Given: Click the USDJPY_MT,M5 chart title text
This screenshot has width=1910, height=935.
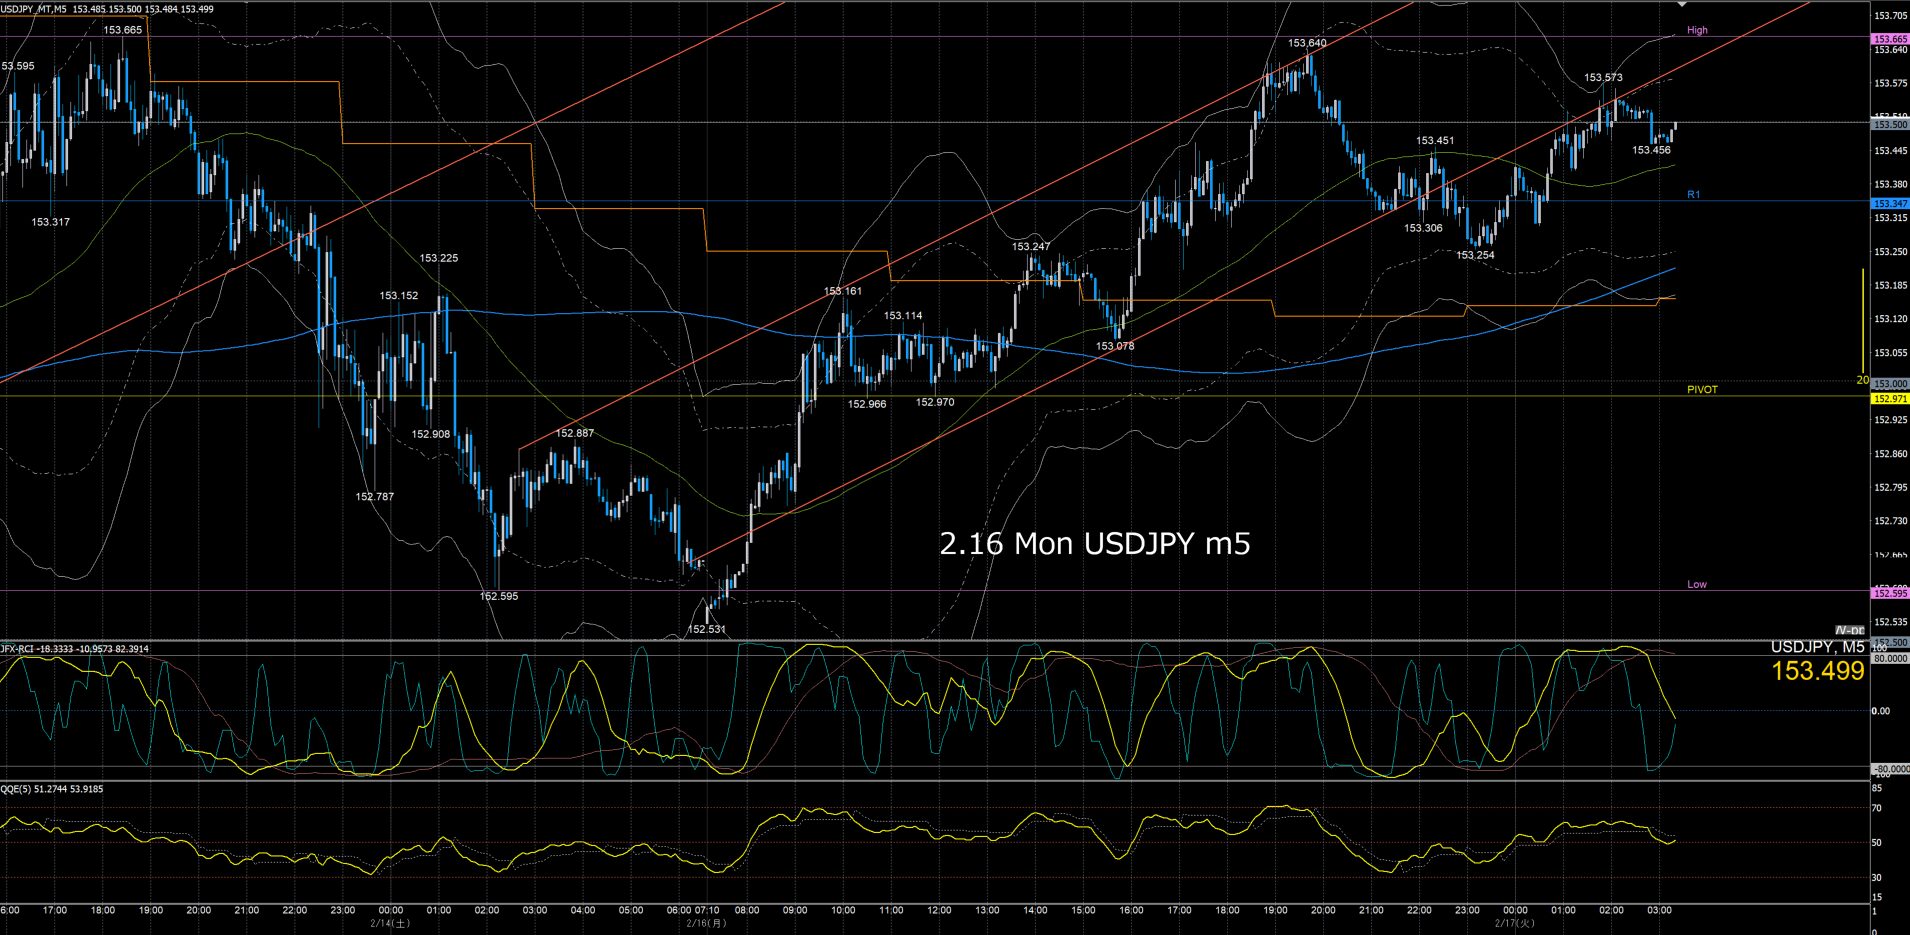Looking at the screenshot, I should click(35, 9).
